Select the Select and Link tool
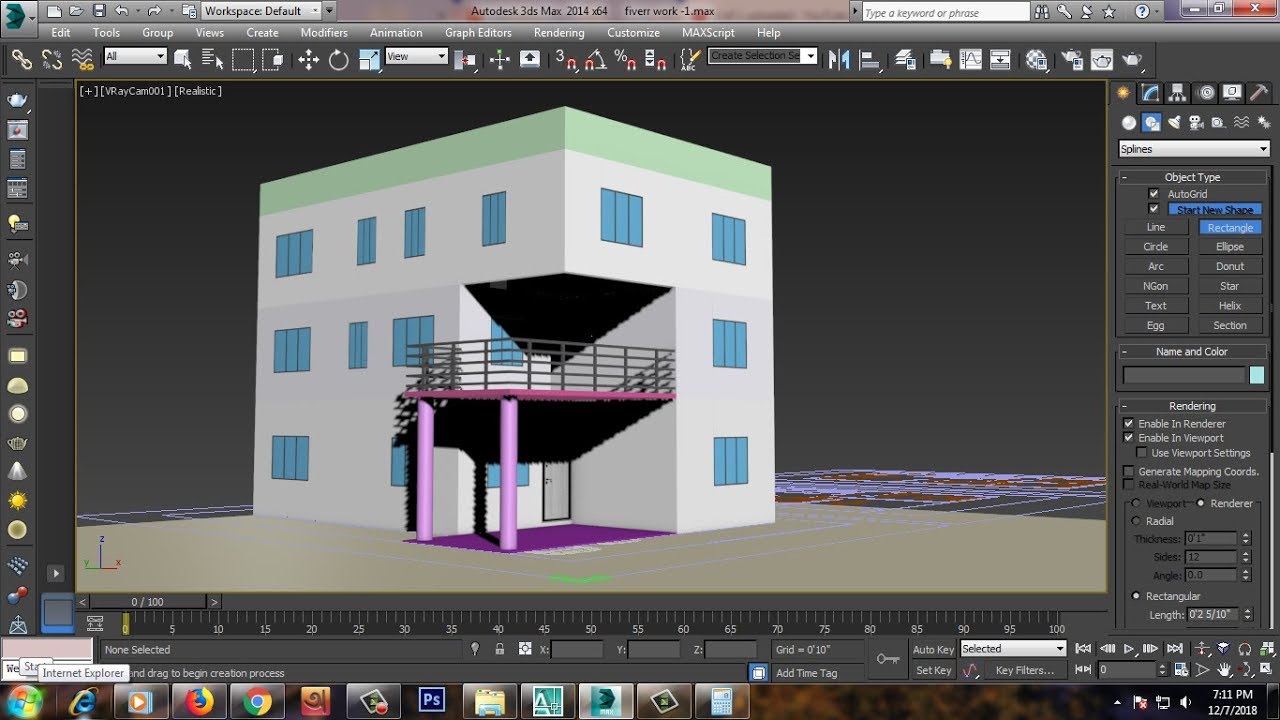Screen dimensions: 1280x720 coord(21,60)
